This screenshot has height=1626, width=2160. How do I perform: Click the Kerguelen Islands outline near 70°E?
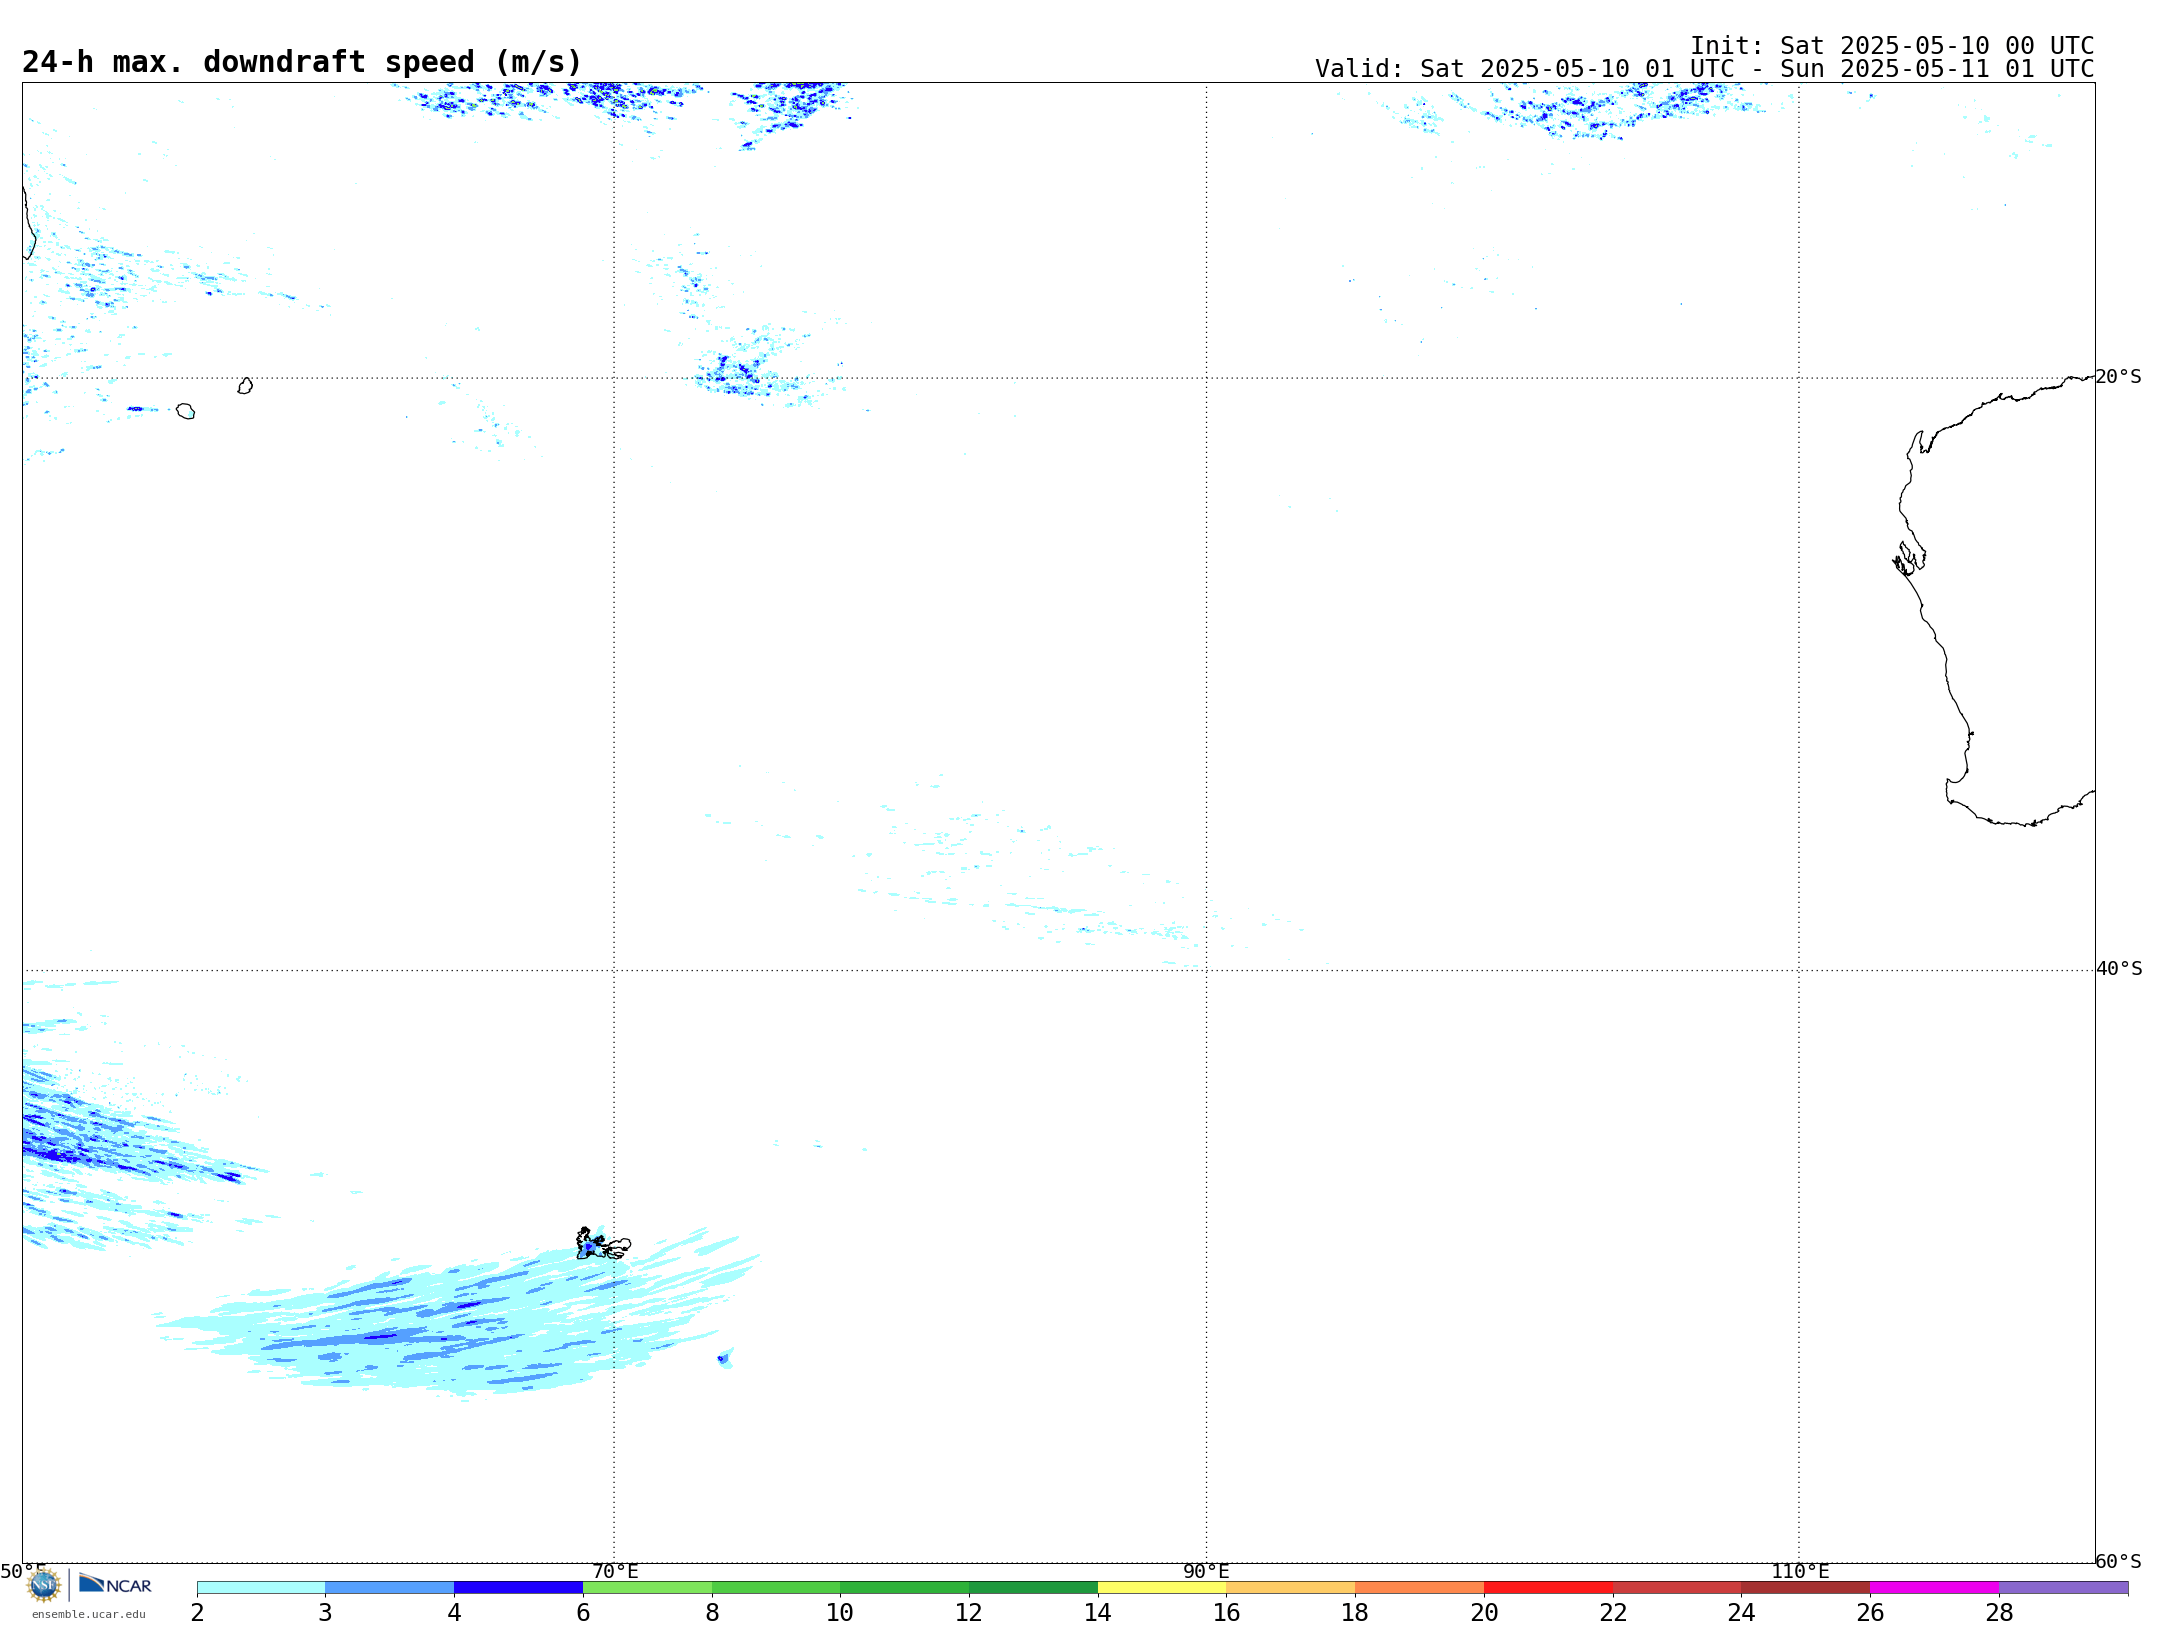[x=603, y=1244]
